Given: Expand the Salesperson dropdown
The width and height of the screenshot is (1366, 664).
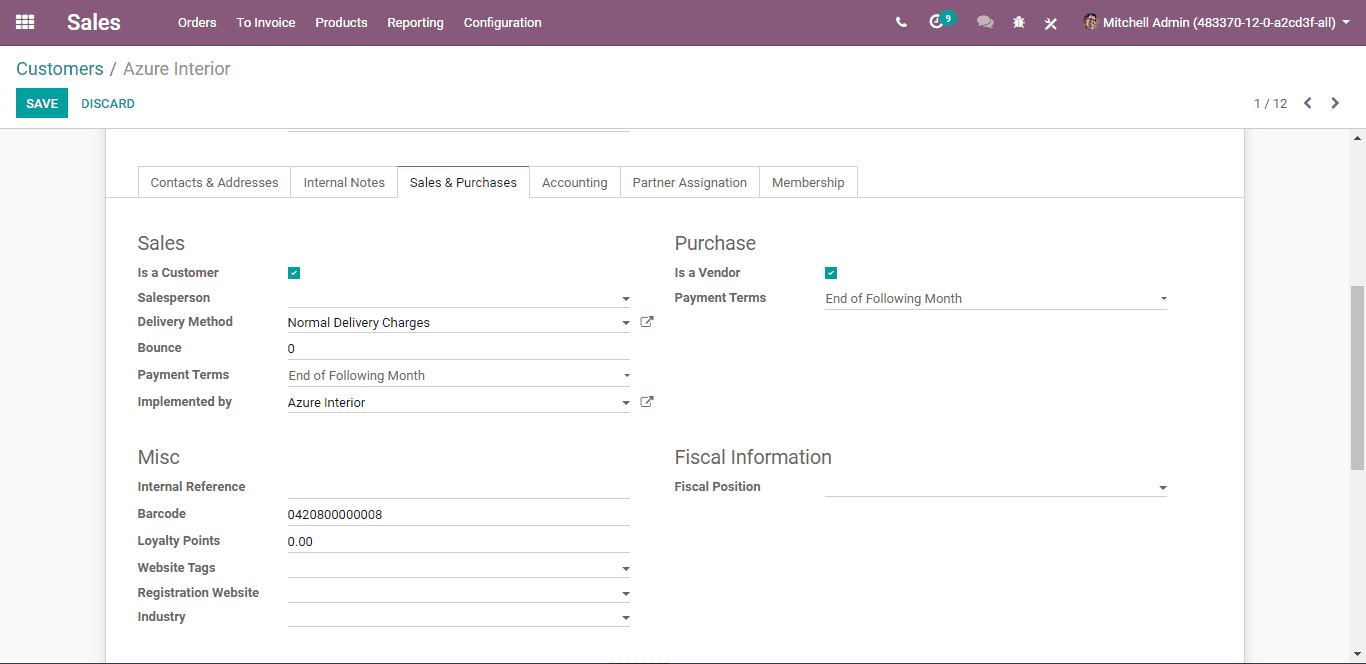Looking at the screenshot, I should 459,298.
